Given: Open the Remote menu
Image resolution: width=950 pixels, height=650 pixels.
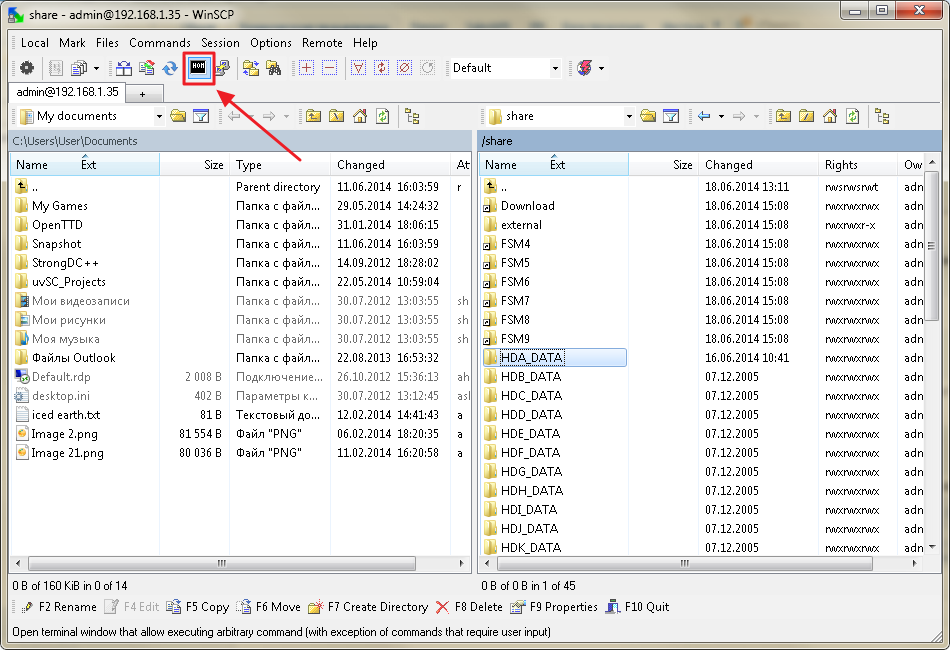Looking at the screenshot, I should point(322,43).
